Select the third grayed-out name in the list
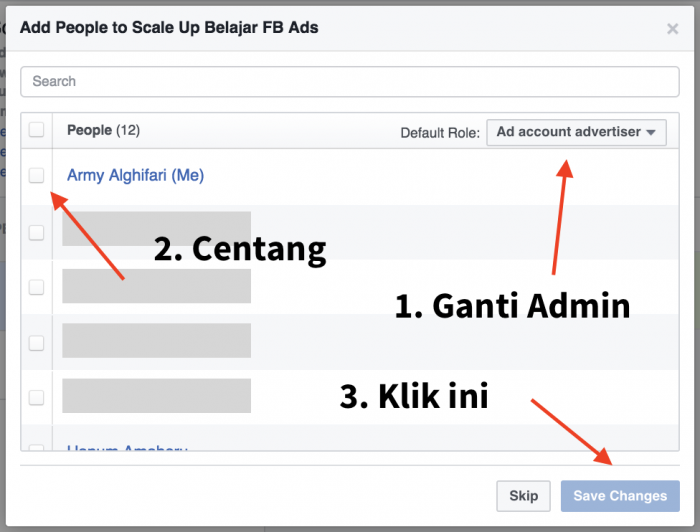The width and height of the screenshot is (700, 532). (156, 341)
